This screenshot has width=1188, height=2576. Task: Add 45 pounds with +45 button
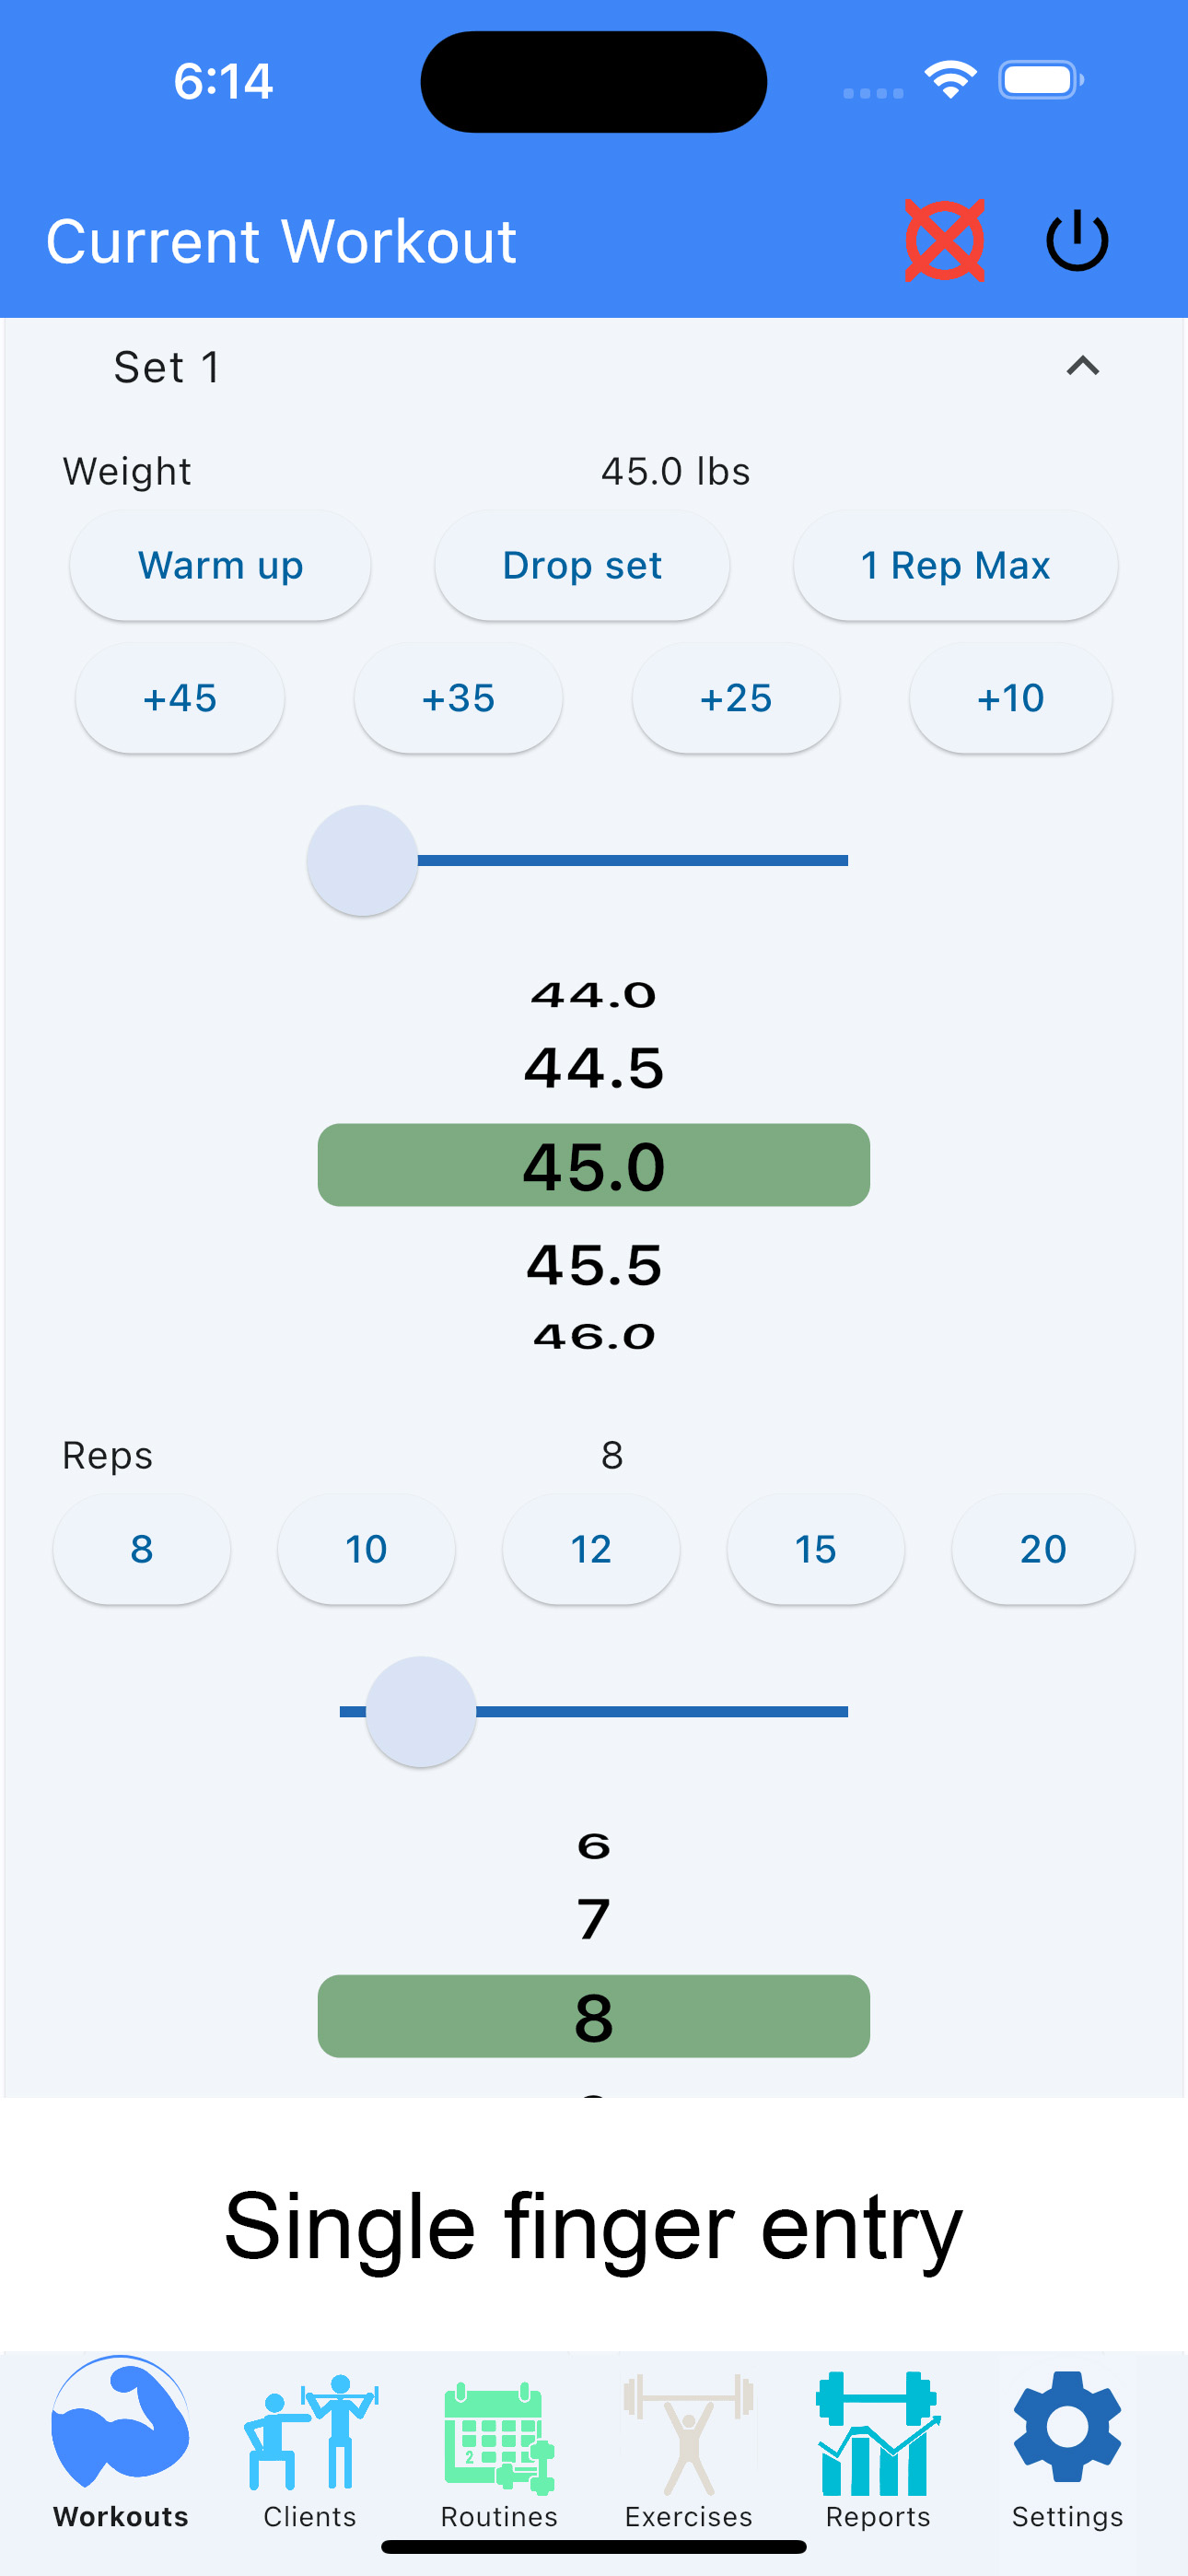180,698
